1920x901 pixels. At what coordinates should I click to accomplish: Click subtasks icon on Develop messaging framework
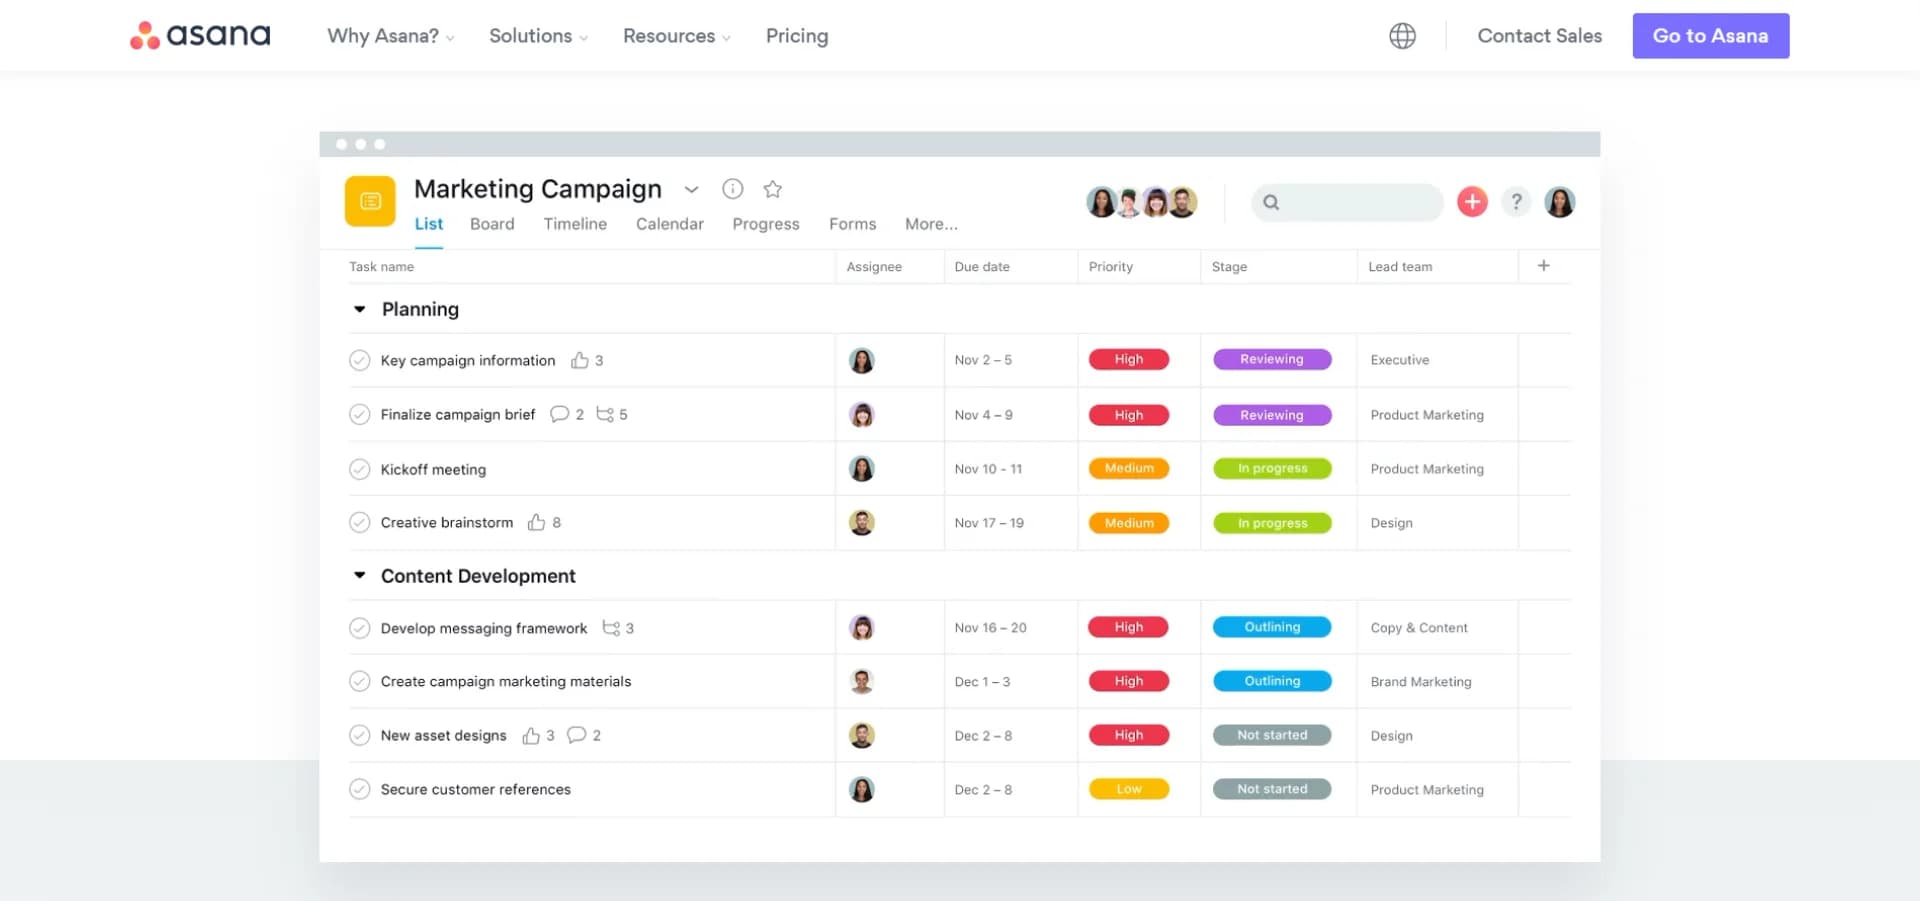pyautogui.click(x=611, y=628)
